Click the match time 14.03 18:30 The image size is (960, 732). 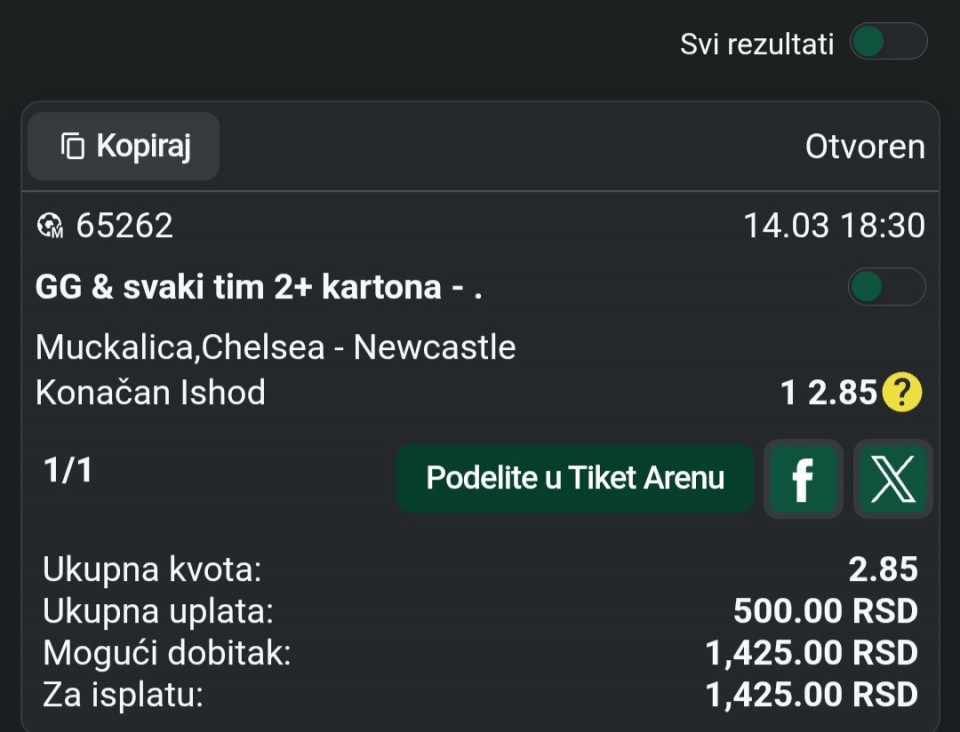[x=833, y=226]
